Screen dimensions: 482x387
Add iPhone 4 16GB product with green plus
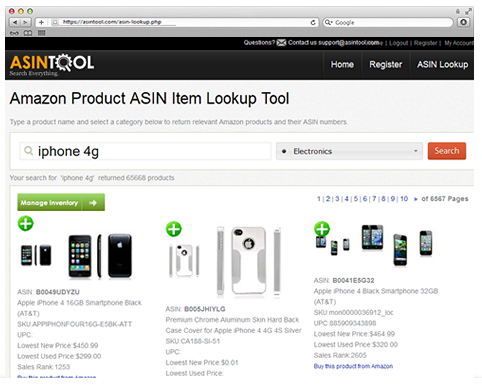point(26,223)
